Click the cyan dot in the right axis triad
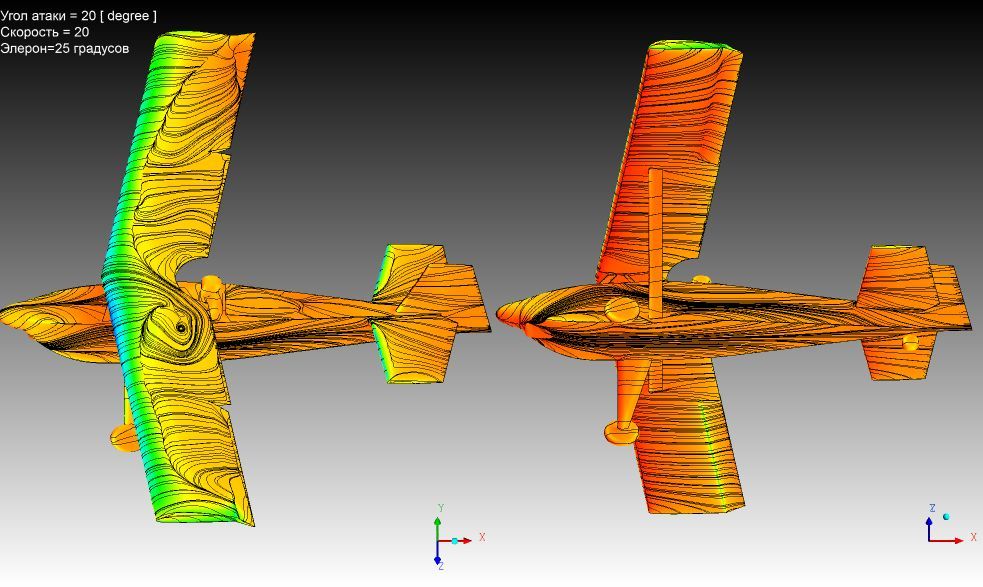 tap(946, 517)
